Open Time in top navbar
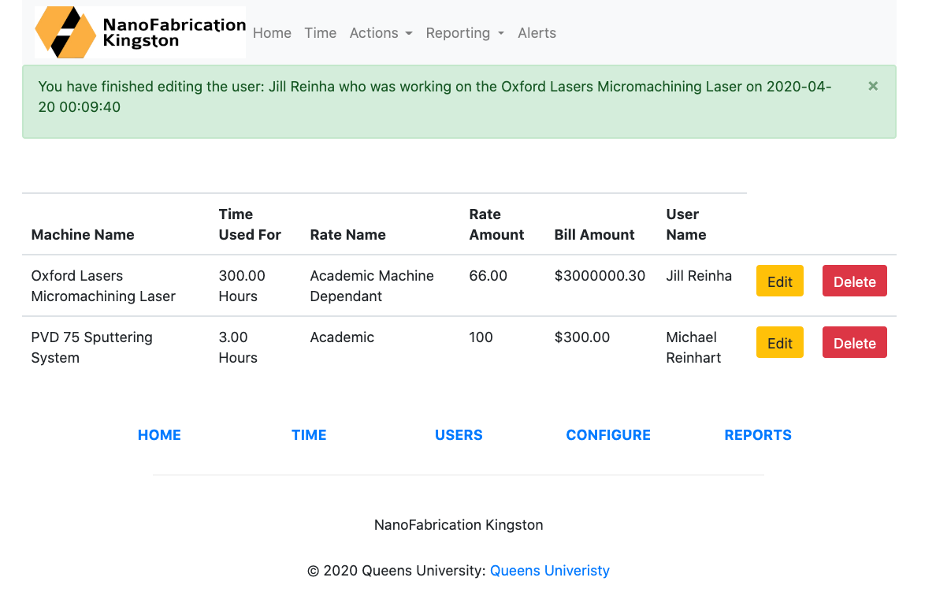The image size is (936, 596). point(320,33)
